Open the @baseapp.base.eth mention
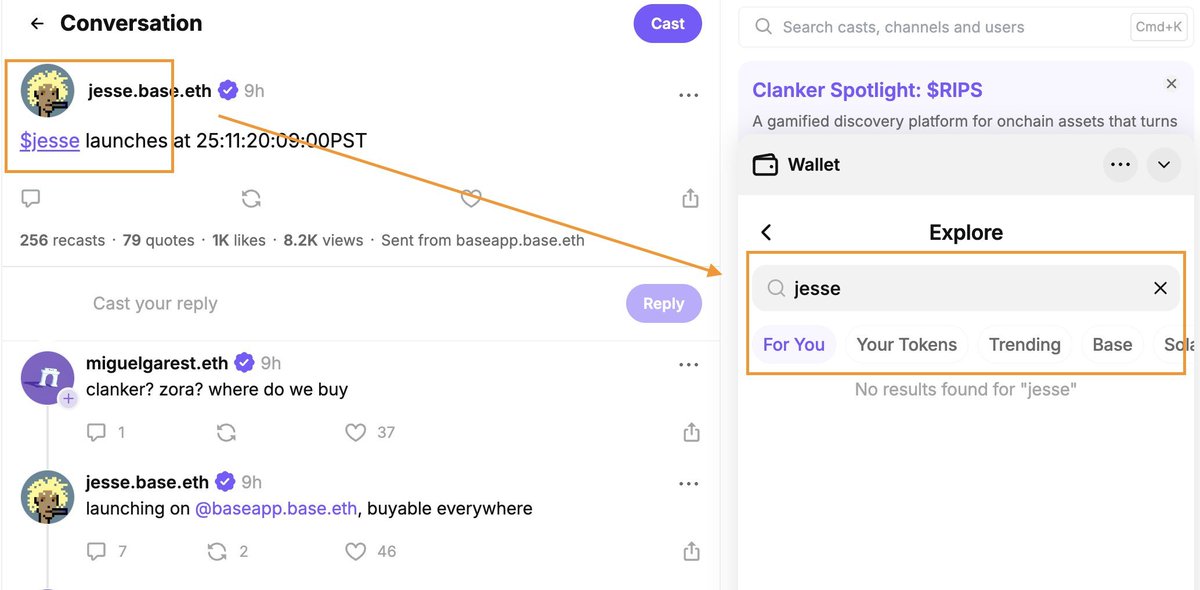This screenshot has height=590, width=1200. (276, 509)
